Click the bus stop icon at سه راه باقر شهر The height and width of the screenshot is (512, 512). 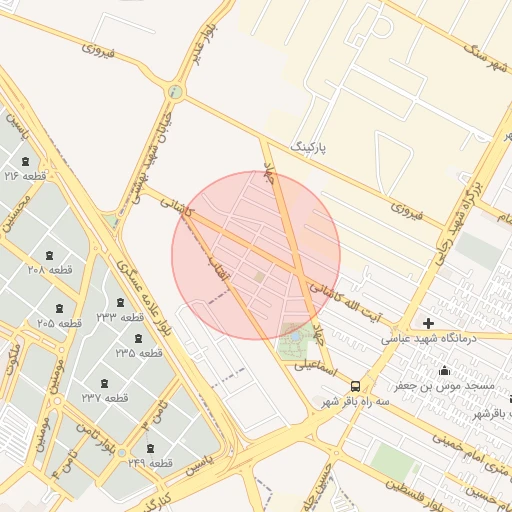coord(355,386)
